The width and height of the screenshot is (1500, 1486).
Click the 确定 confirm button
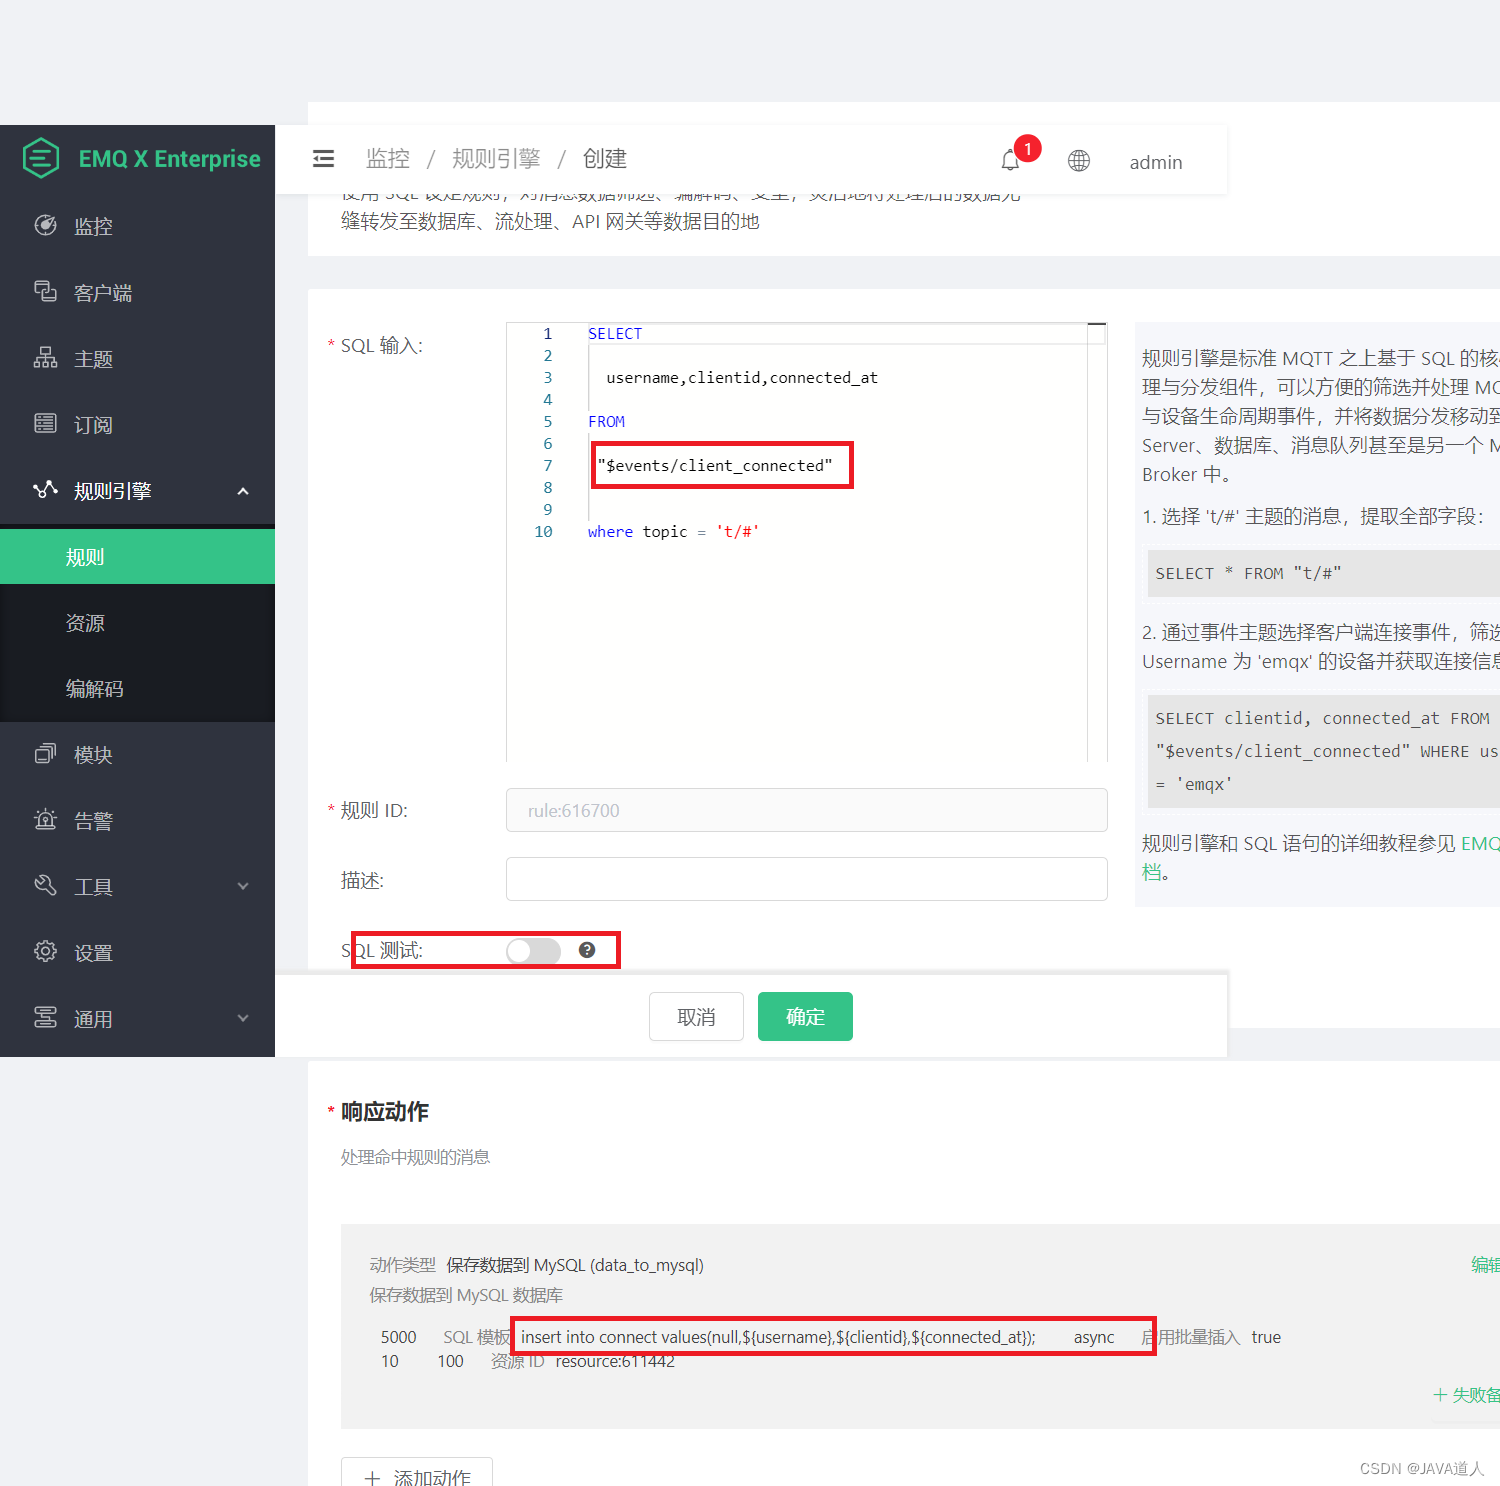point(805,1016)
